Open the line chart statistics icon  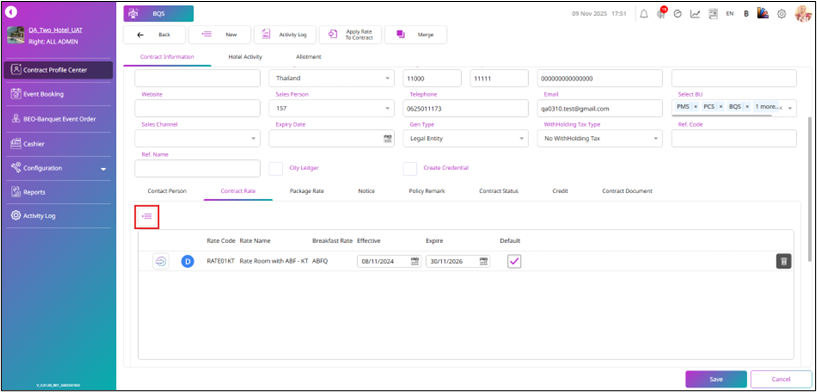695,14
